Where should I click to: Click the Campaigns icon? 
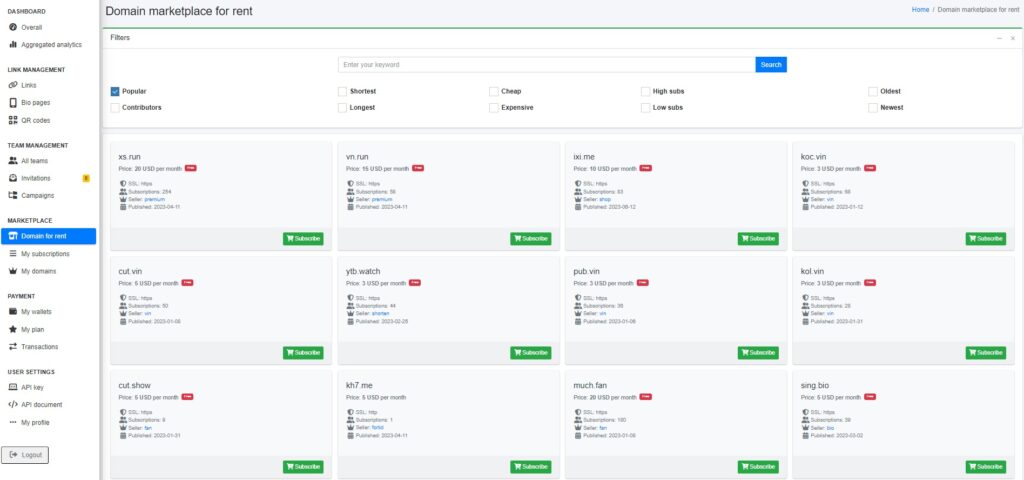[x=12, y=195]
